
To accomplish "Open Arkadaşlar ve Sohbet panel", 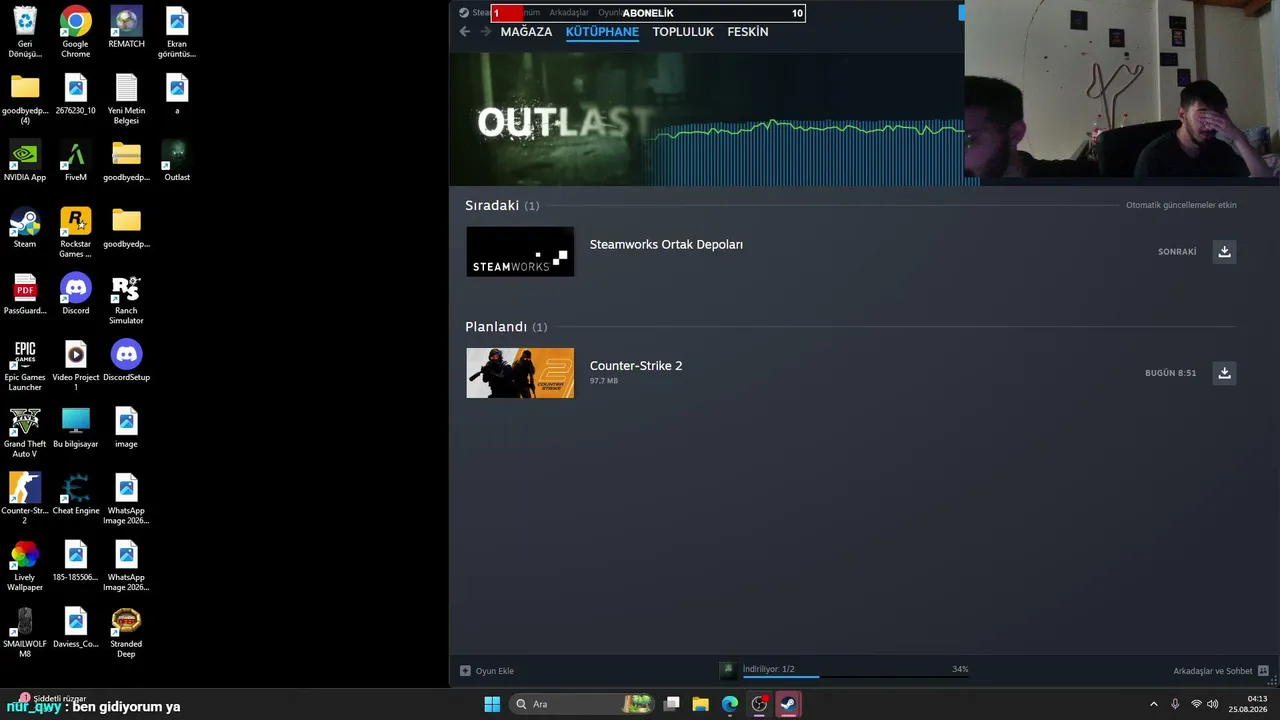I will (1221, 671).
